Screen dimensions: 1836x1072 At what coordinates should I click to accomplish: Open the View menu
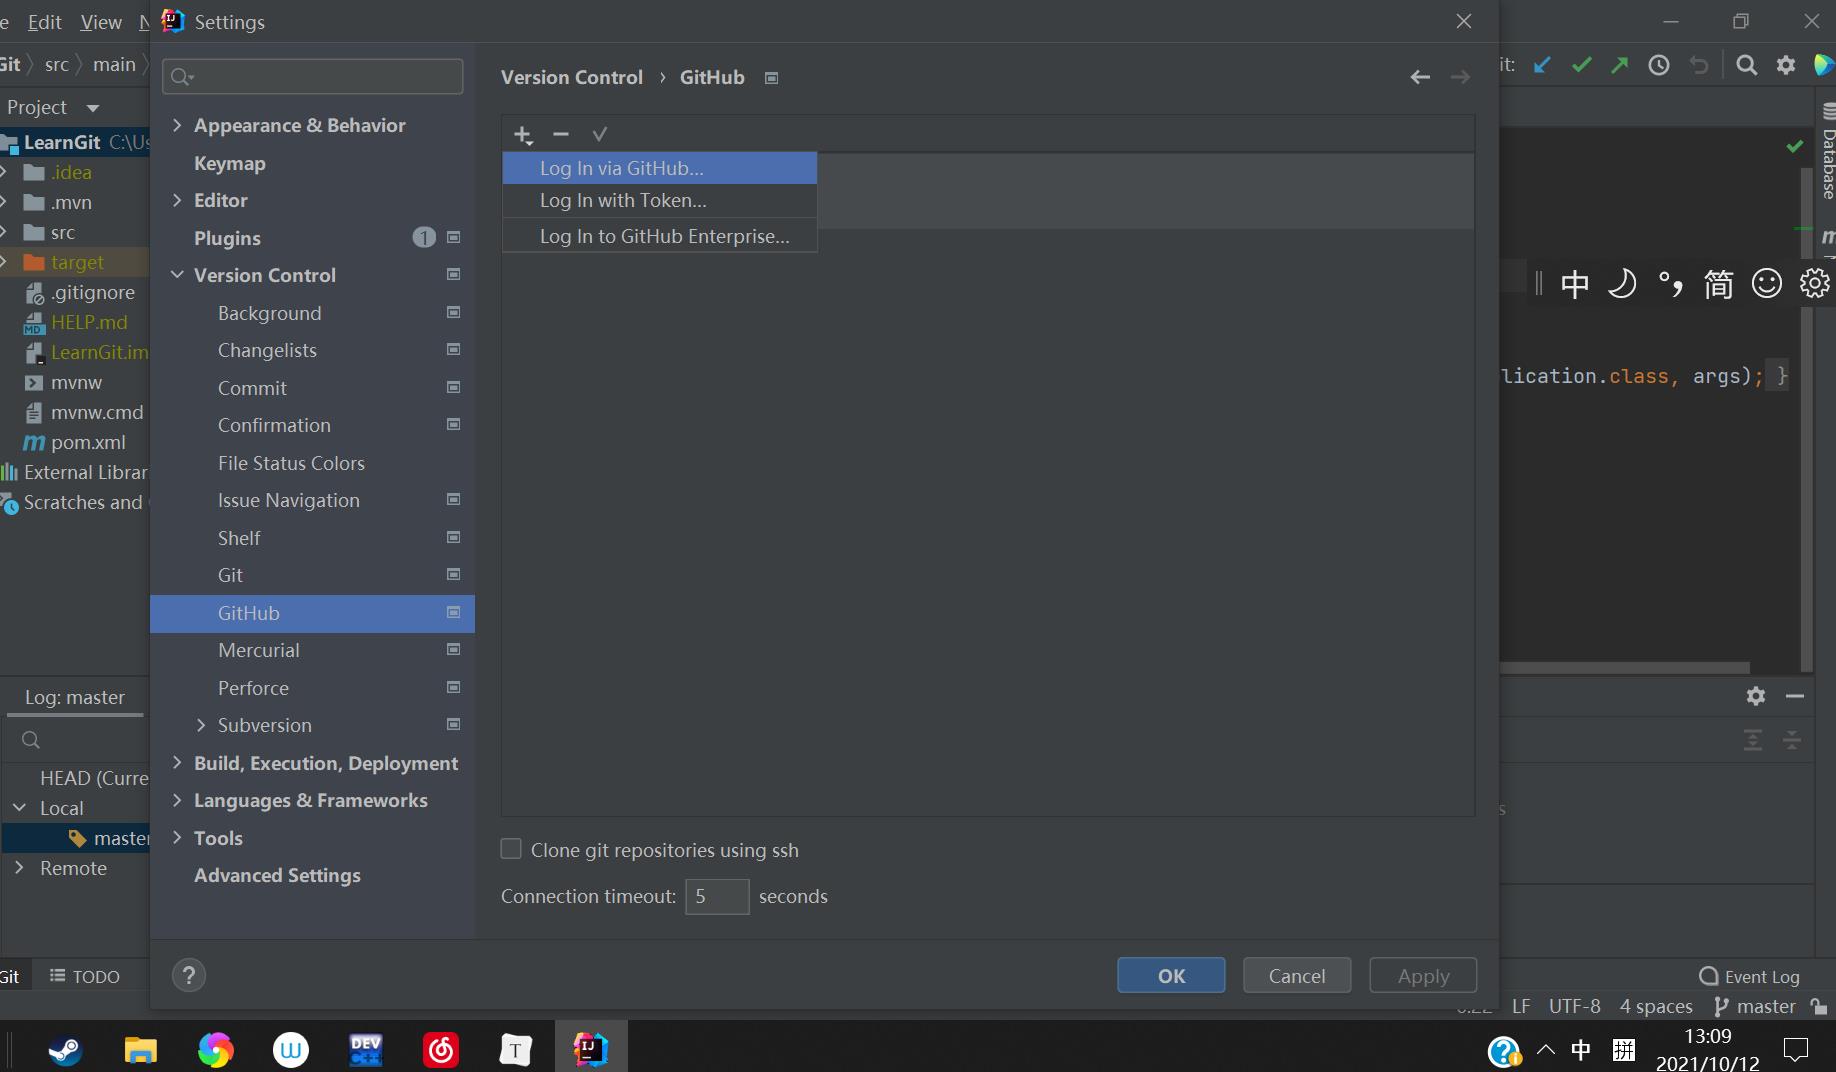[x=100, y=22]
